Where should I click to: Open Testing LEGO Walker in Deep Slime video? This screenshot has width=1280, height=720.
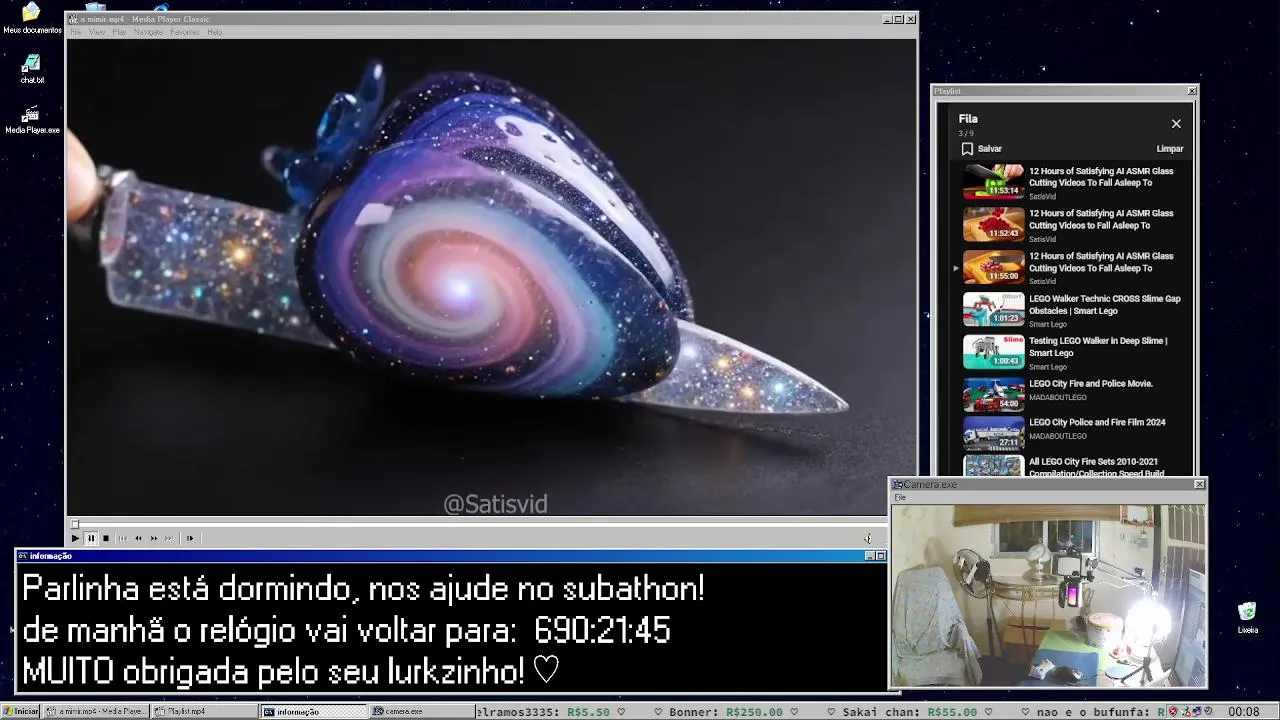(x=1098, y=347)
